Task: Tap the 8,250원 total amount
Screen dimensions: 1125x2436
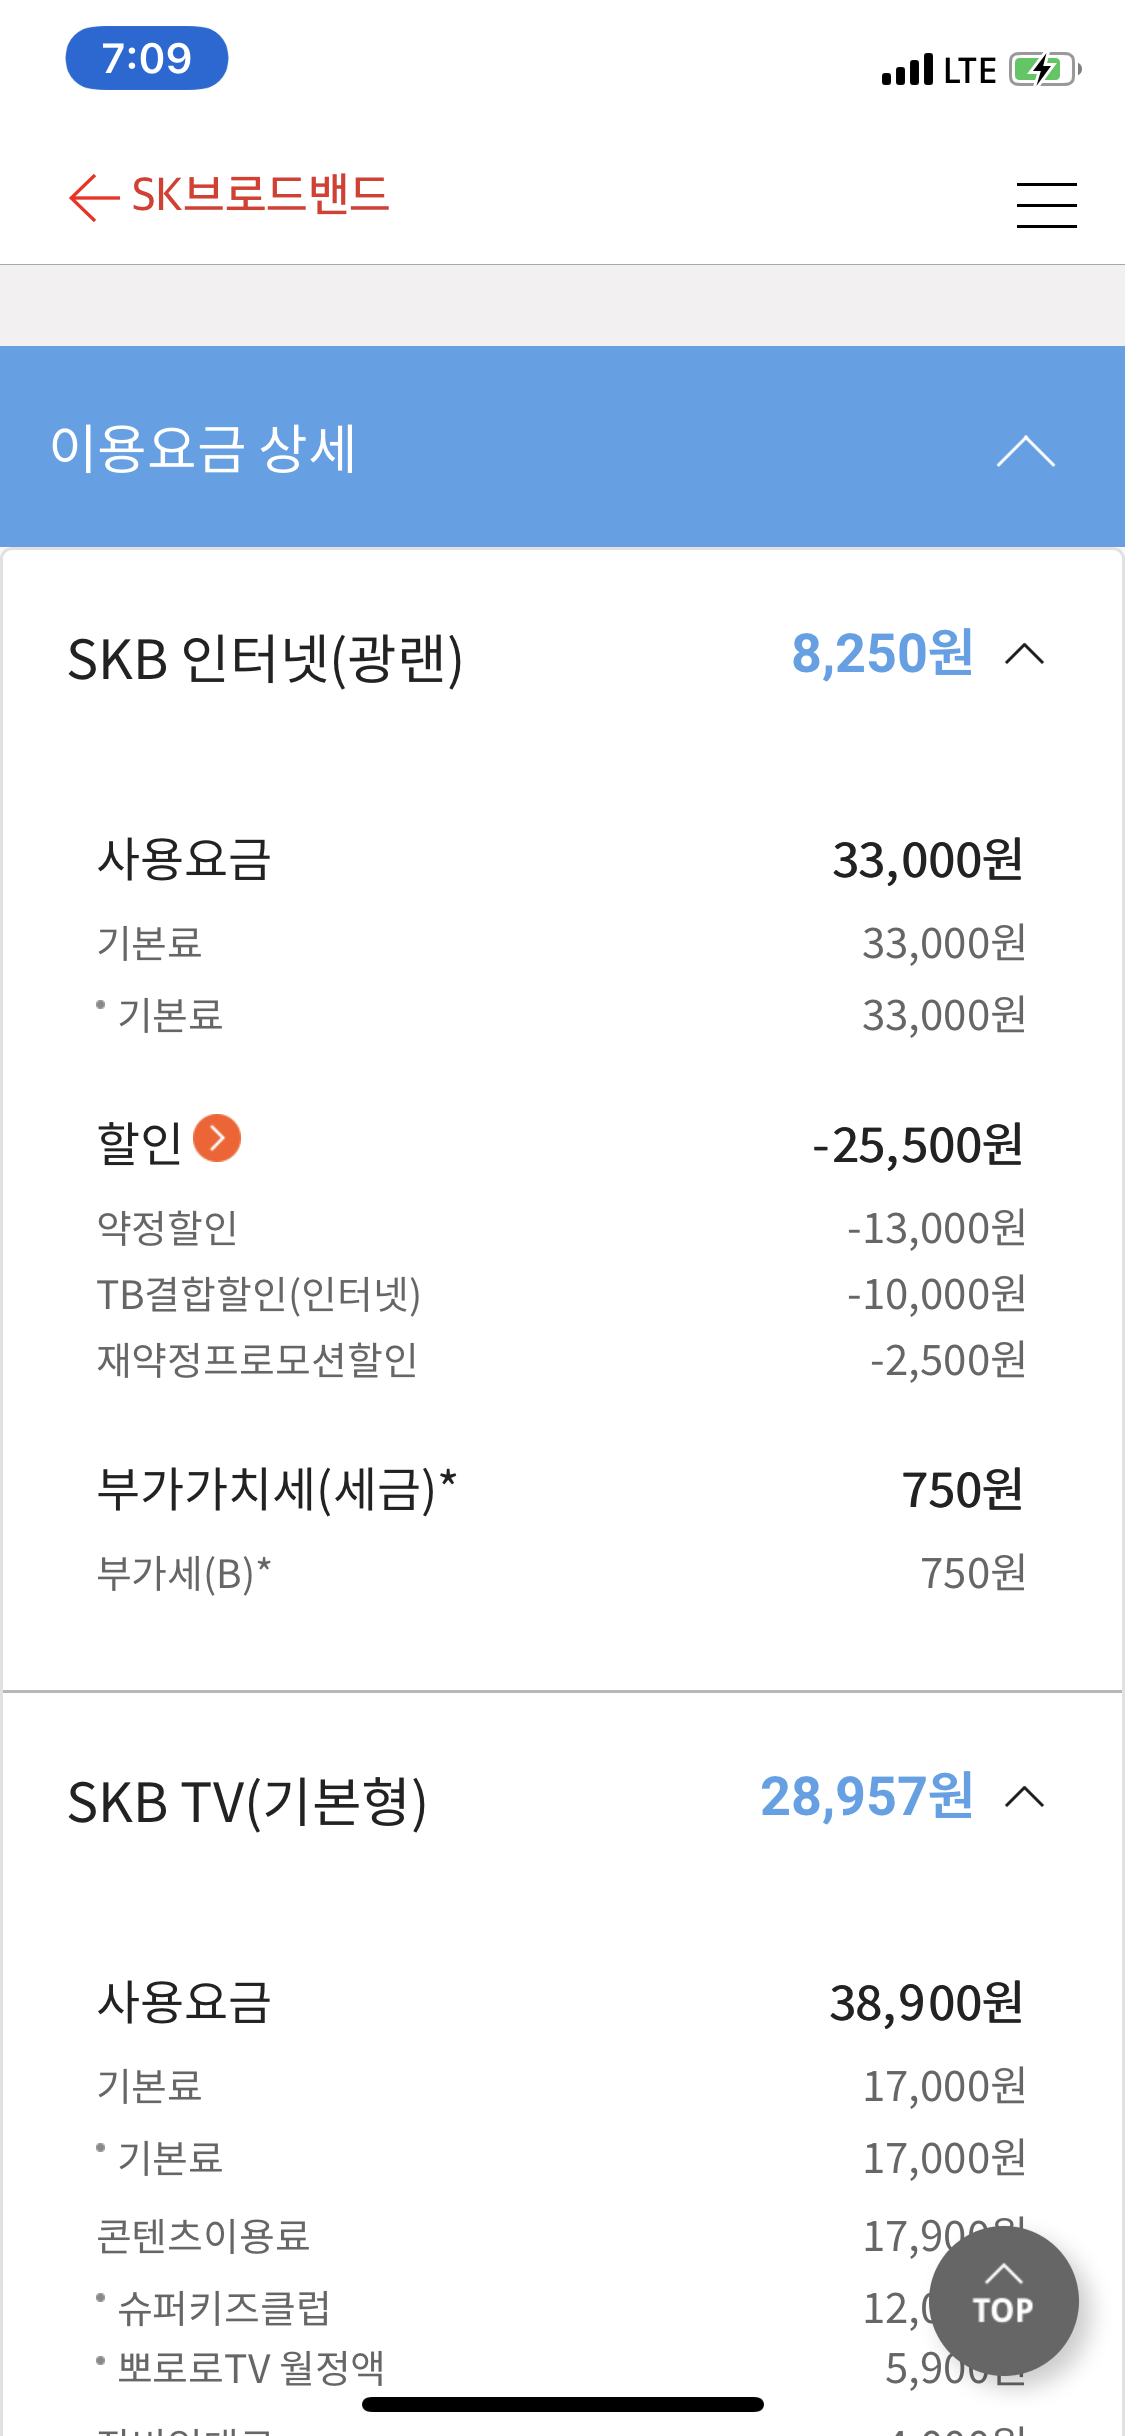Action: [x=882, y=654]
